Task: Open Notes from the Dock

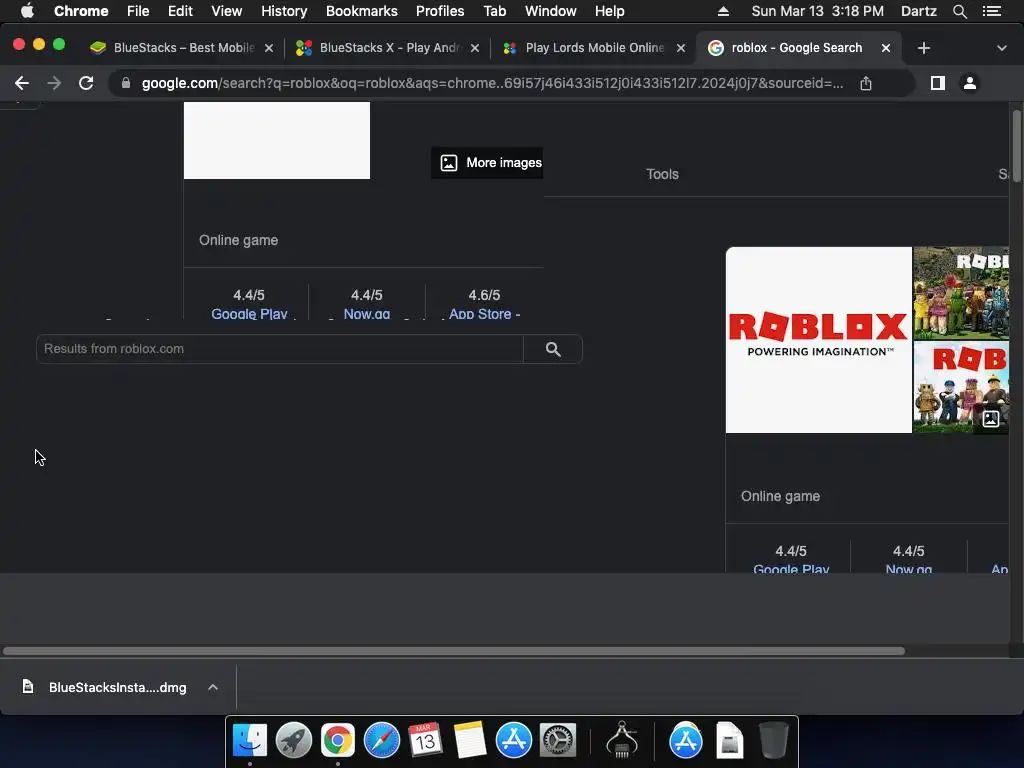Action: tap(470, 741)
